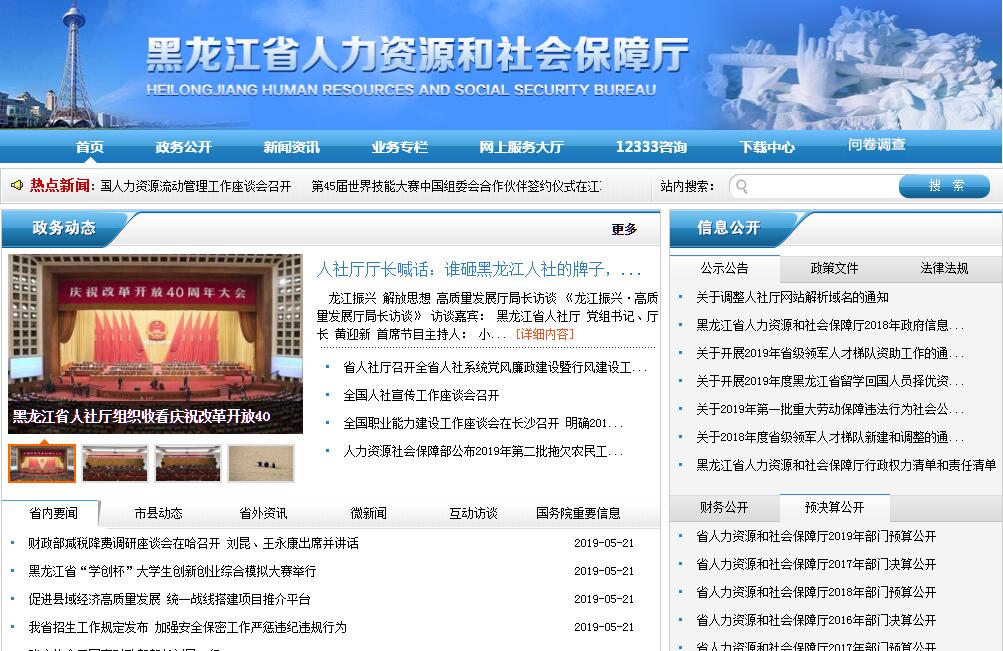
Task: Open 省人力资源和社会保障厅2017年部门决算公开
Action: point(816,565)
